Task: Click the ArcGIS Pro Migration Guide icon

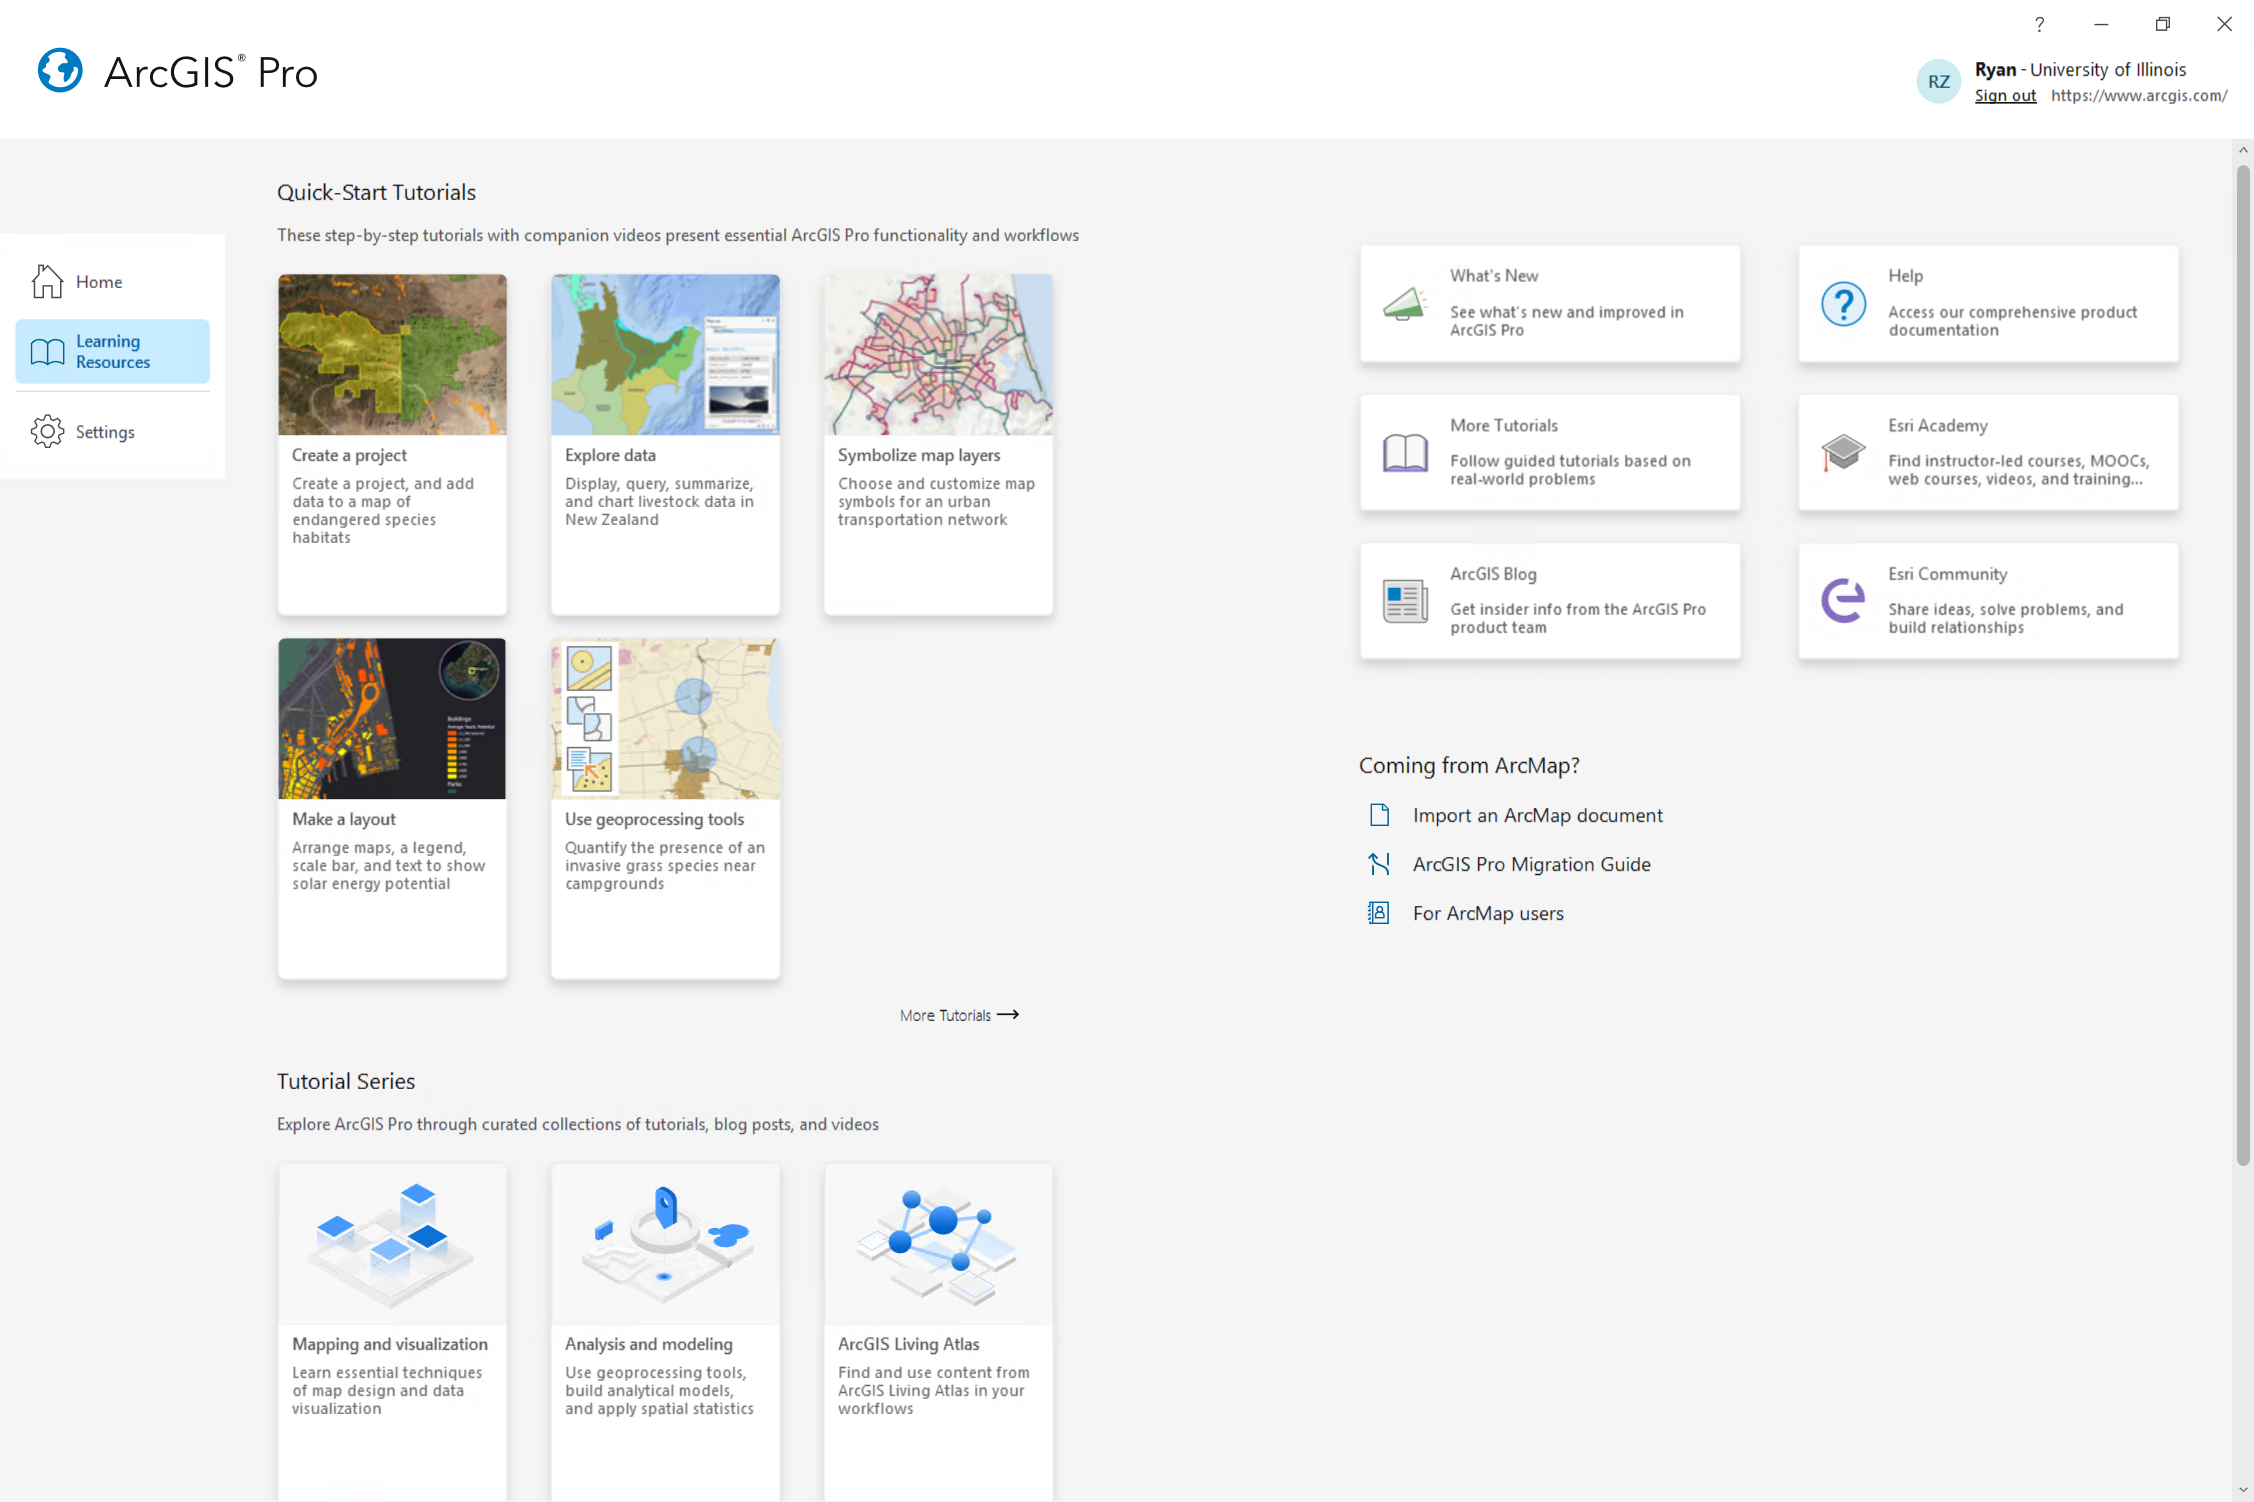Action: [x=1379, y=864]
